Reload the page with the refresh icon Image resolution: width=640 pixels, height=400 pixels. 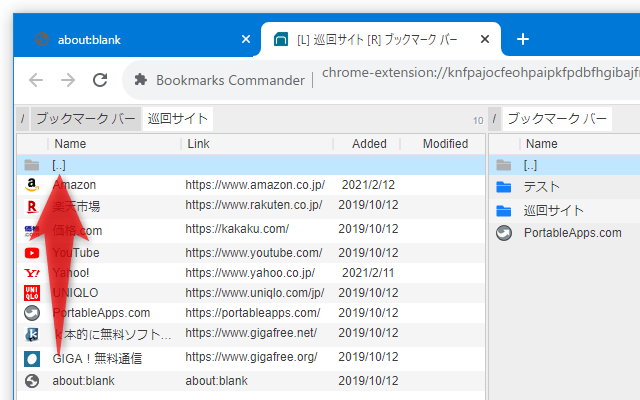pyautogui.click(x=100, y=80)
